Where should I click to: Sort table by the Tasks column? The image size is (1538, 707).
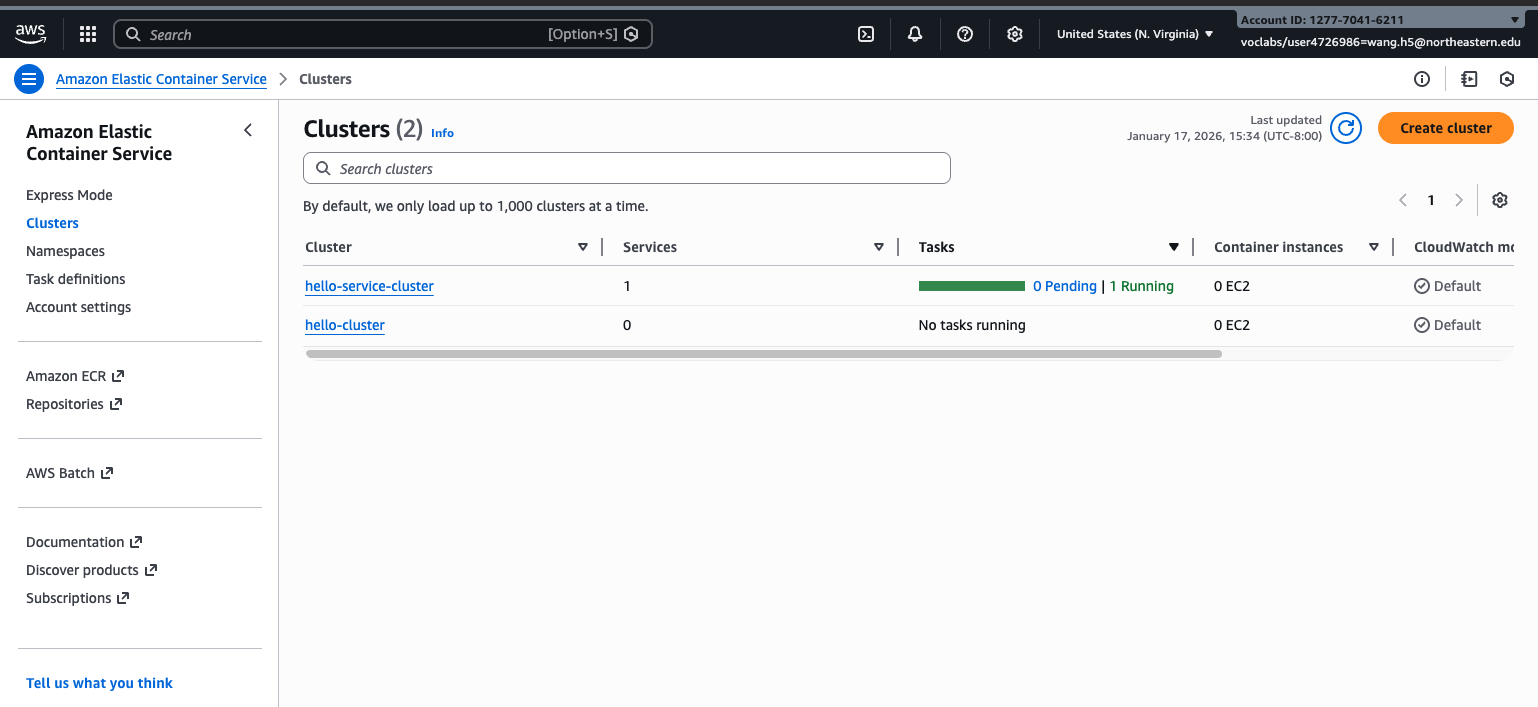click(1173, 247)
